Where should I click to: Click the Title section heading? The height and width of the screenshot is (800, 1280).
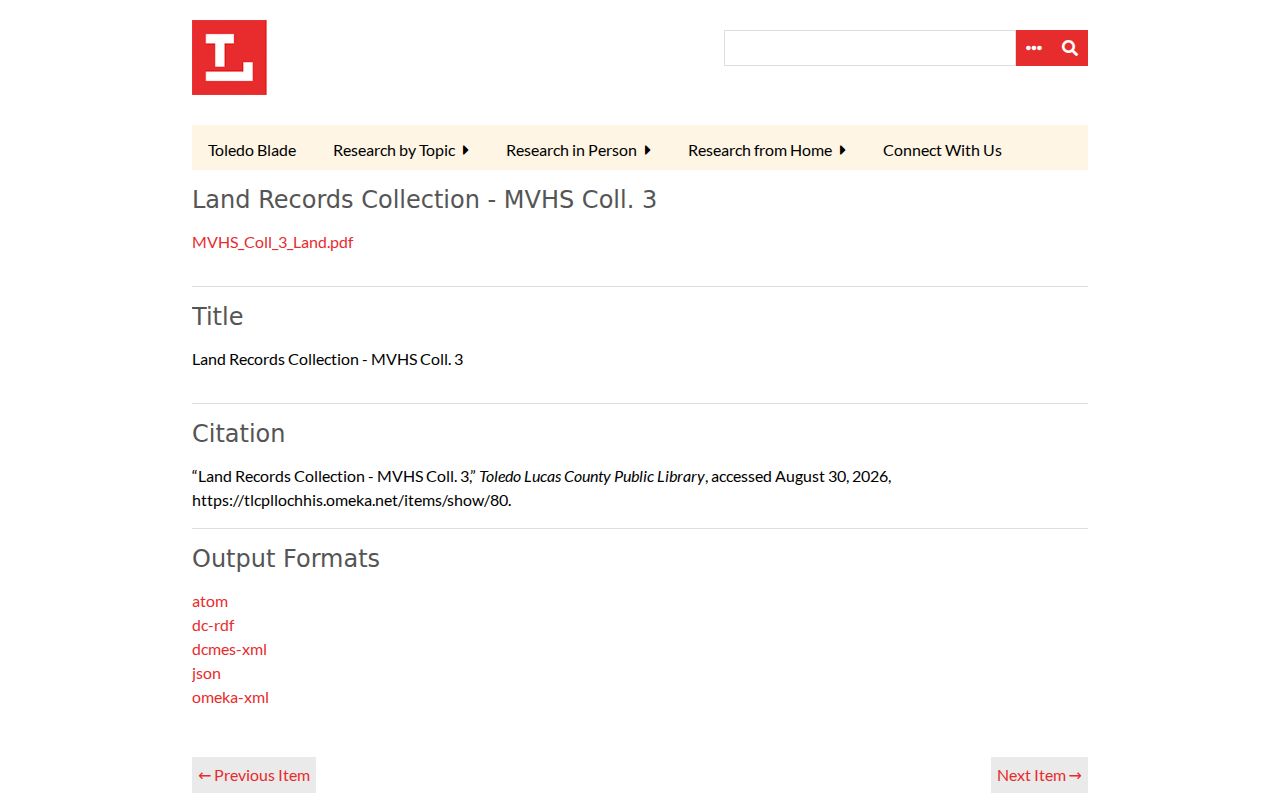coord(217,316)
